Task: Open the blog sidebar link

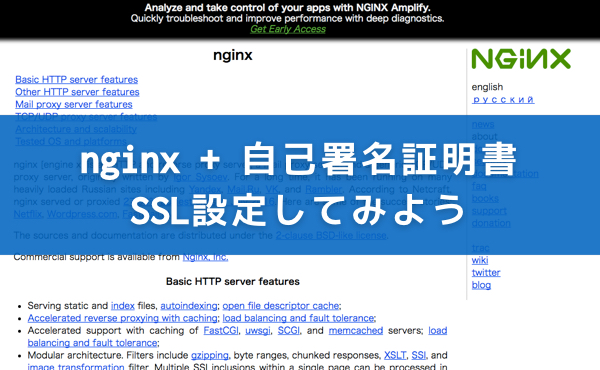Action: pos(481,285)
